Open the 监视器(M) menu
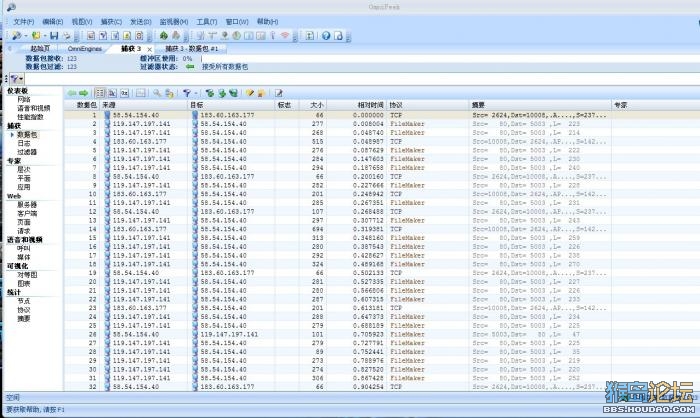This screenshot has height=418, width=700. (174, 21)
